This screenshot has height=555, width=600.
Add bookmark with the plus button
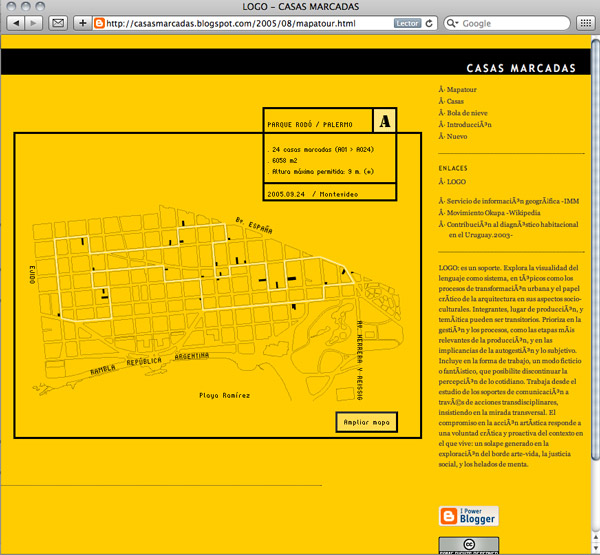[x=83, y=23]
